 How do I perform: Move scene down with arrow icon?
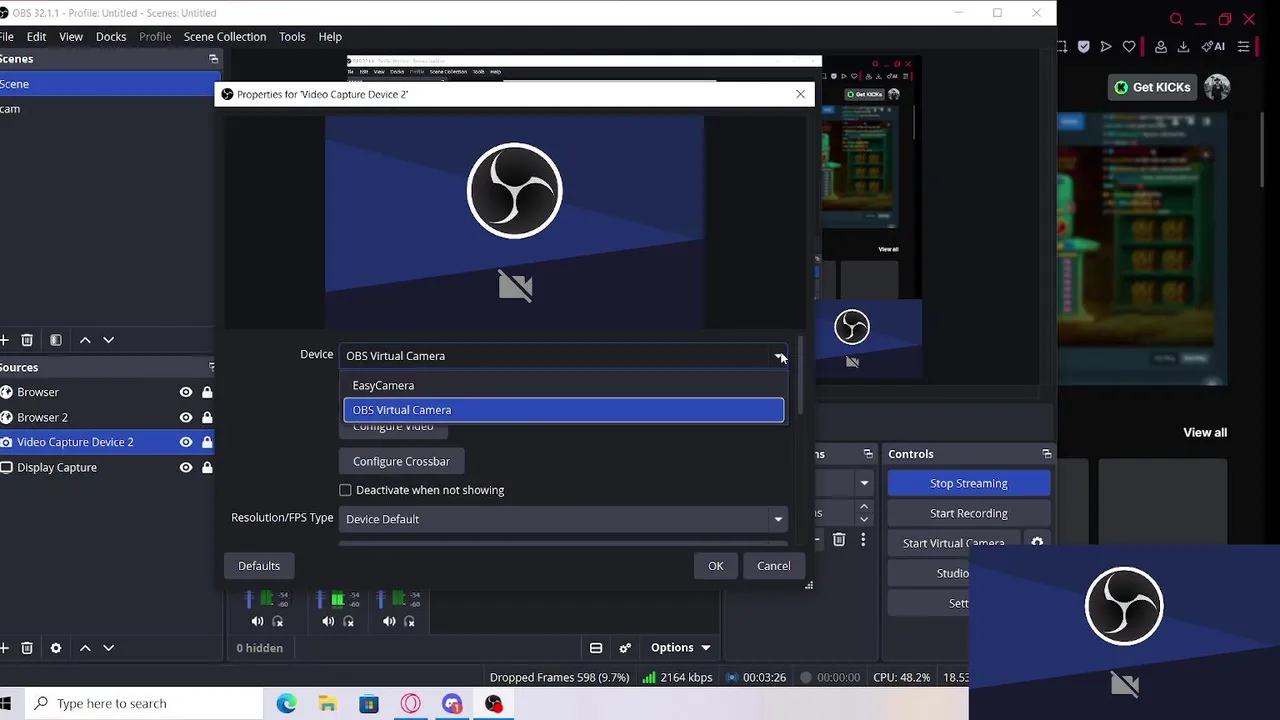tap(109, 340)
